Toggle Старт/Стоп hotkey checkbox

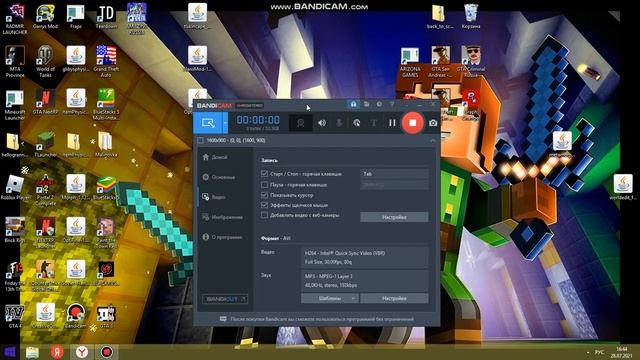(x=264, y=174)
